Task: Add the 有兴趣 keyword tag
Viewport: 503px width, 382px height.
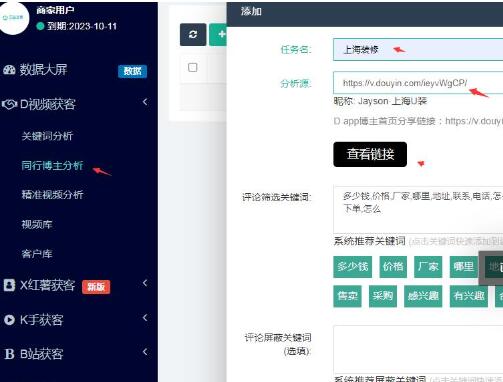Action: [x=469, y=296]
